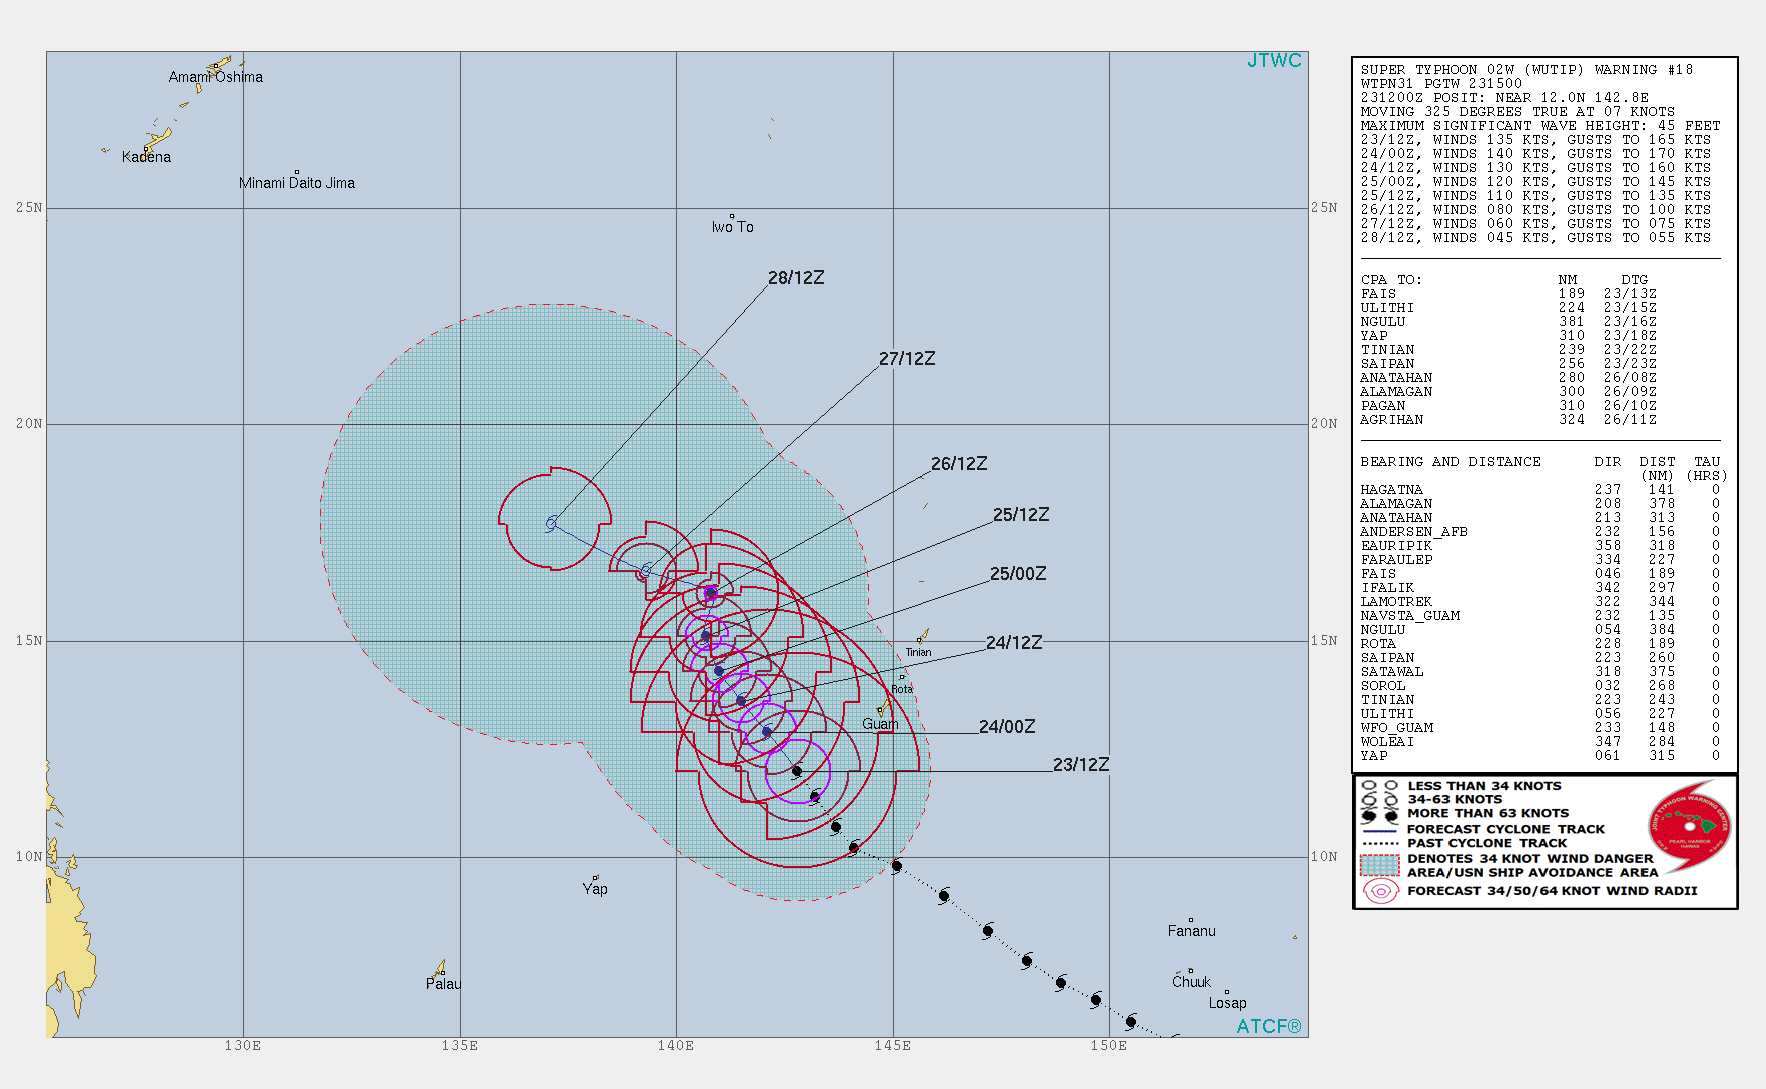This screenshot has height=1089, width=1766.
Task: Click the FAIS 189 23/13Z CPA row
Action: point(1508,294)
